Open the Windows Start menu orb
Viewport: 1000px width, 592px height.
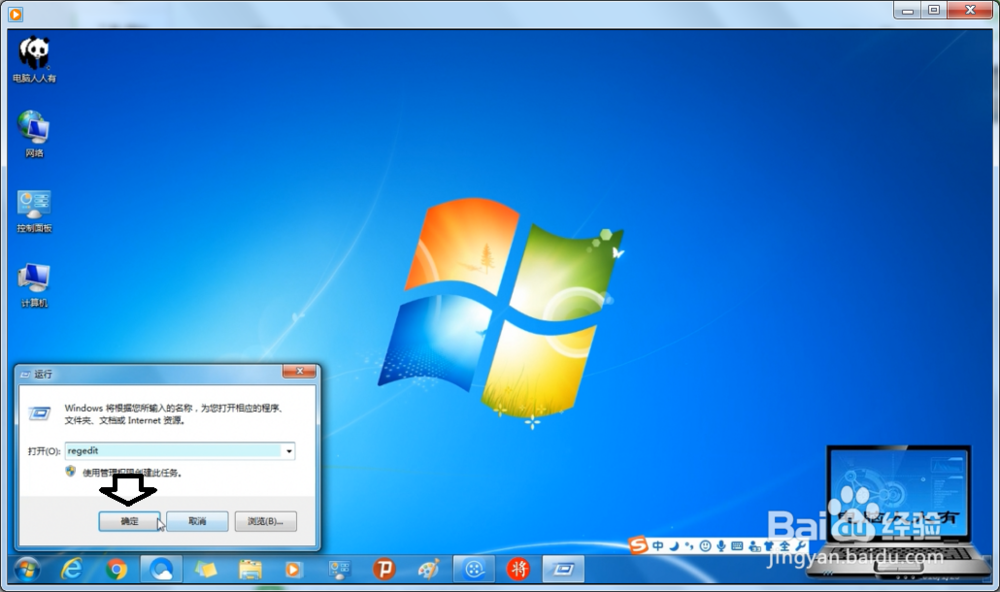[27, 569]
